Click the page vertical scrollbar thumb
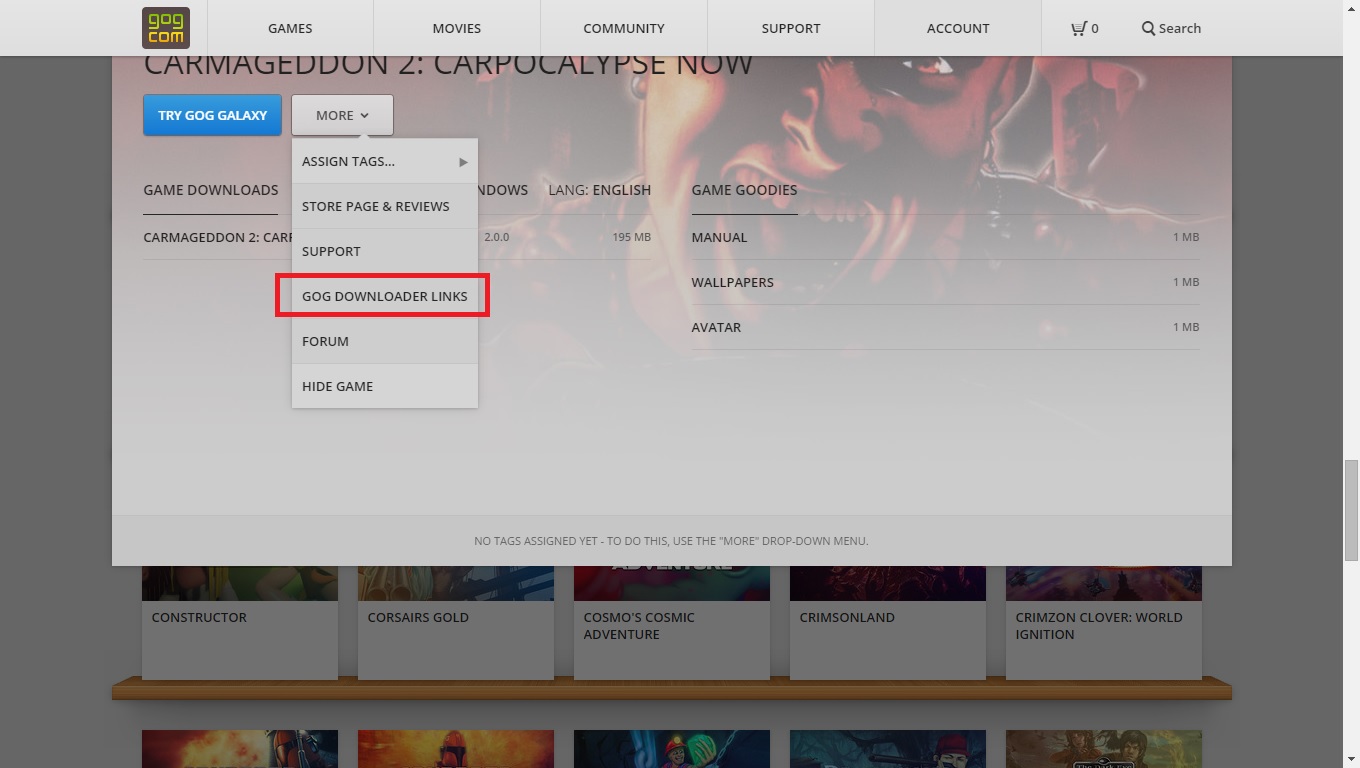This screenshot has height=768, width=1360. coord(1351,511)
